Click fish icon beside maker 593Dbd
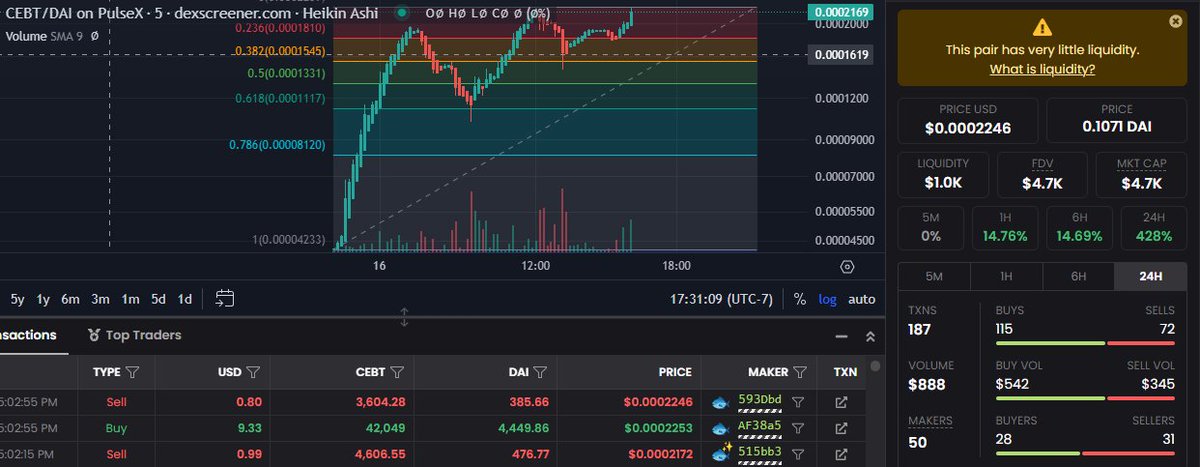 (719, 402)
